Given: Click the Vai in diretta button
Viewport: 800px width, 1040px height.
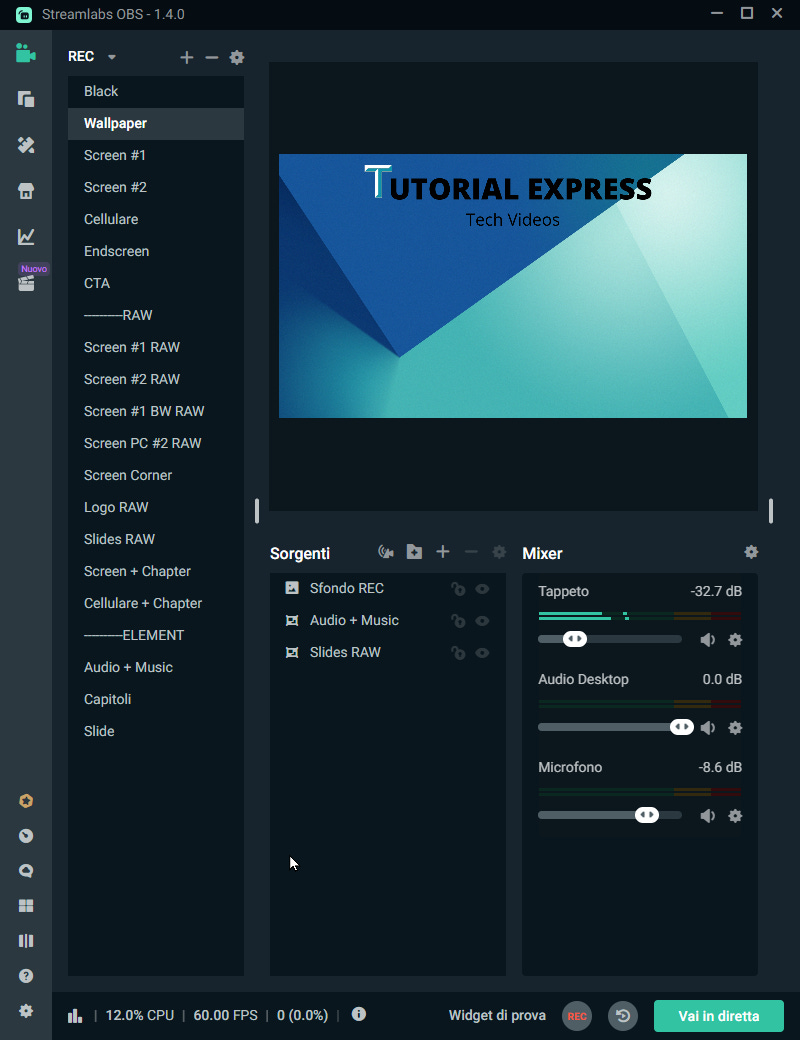Looking at the screenshot, I should [x=718, y=1016].
